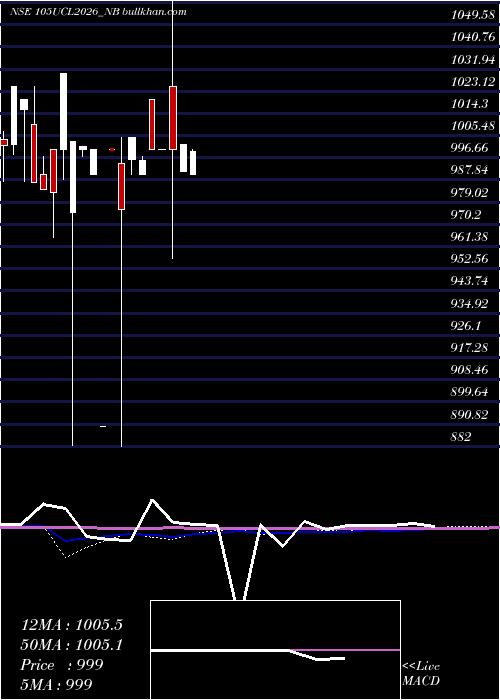
Task: Click the small red dot doji candle
Action: click(112, 150)
